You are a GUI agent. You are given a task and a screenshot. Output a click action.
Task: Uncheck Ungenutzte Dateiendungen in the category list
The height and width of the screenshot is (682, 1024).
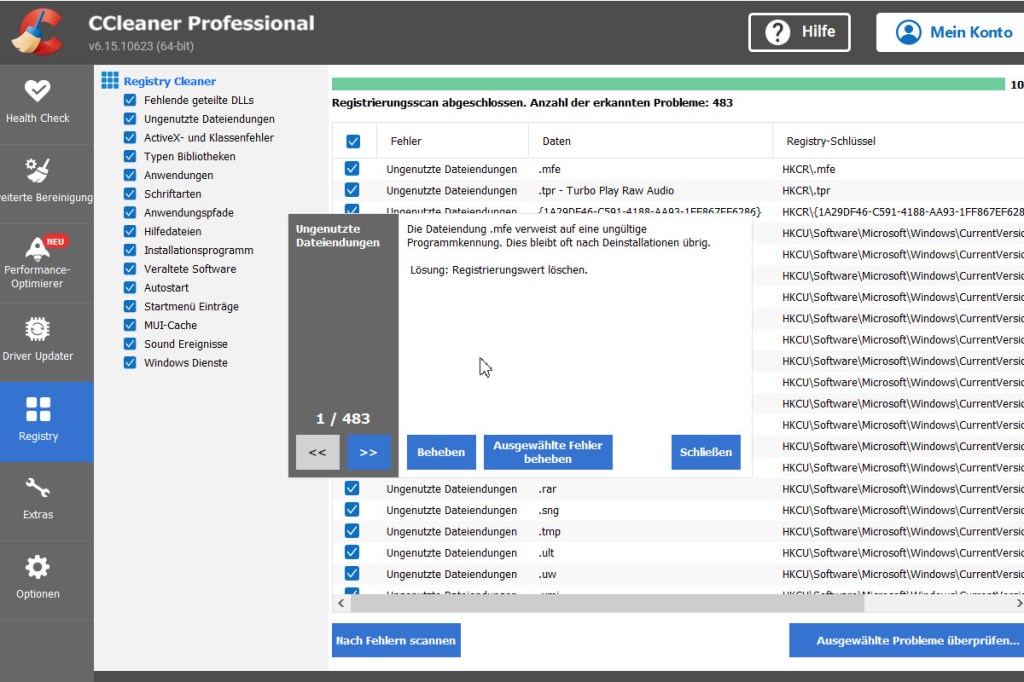[130, 119]
